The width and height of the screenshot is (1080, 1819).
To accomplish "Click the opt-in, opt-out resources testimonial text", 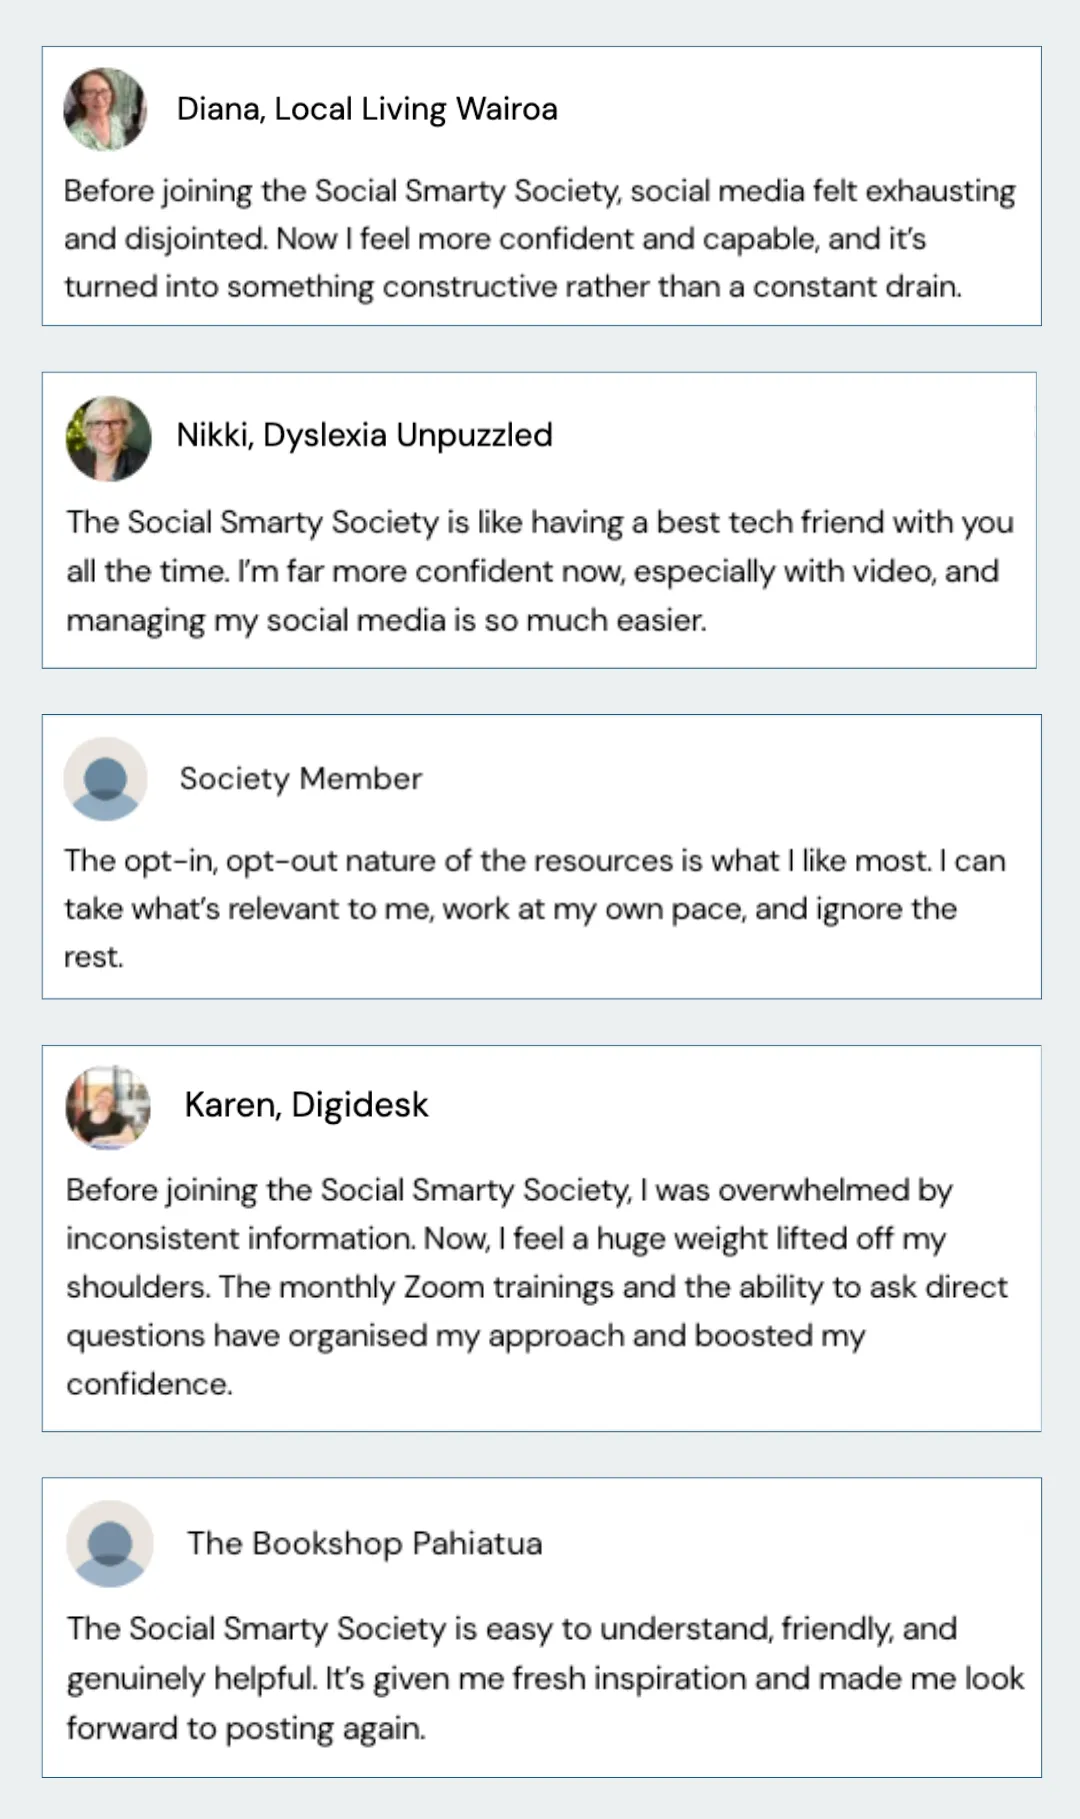I will [x=535, y=908].
